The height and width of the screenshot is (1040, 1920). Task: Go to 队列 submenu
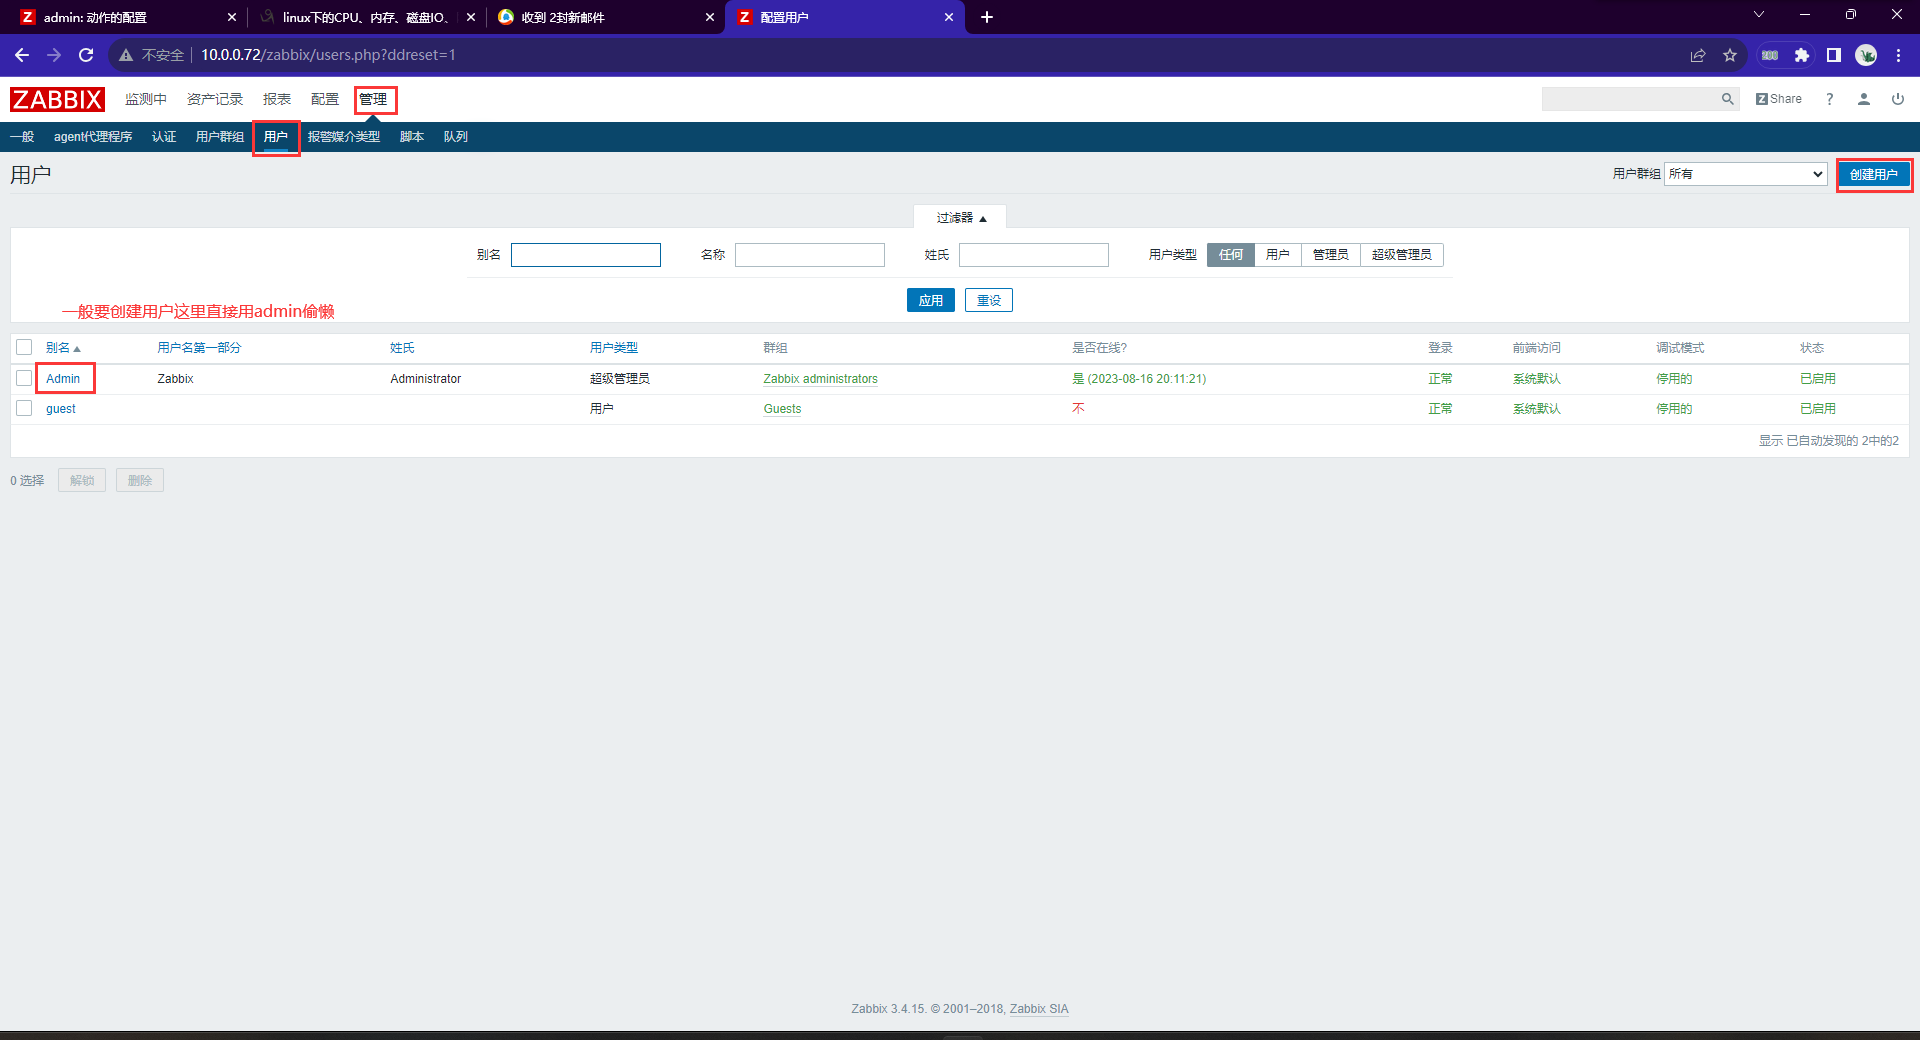click(456, 137)
